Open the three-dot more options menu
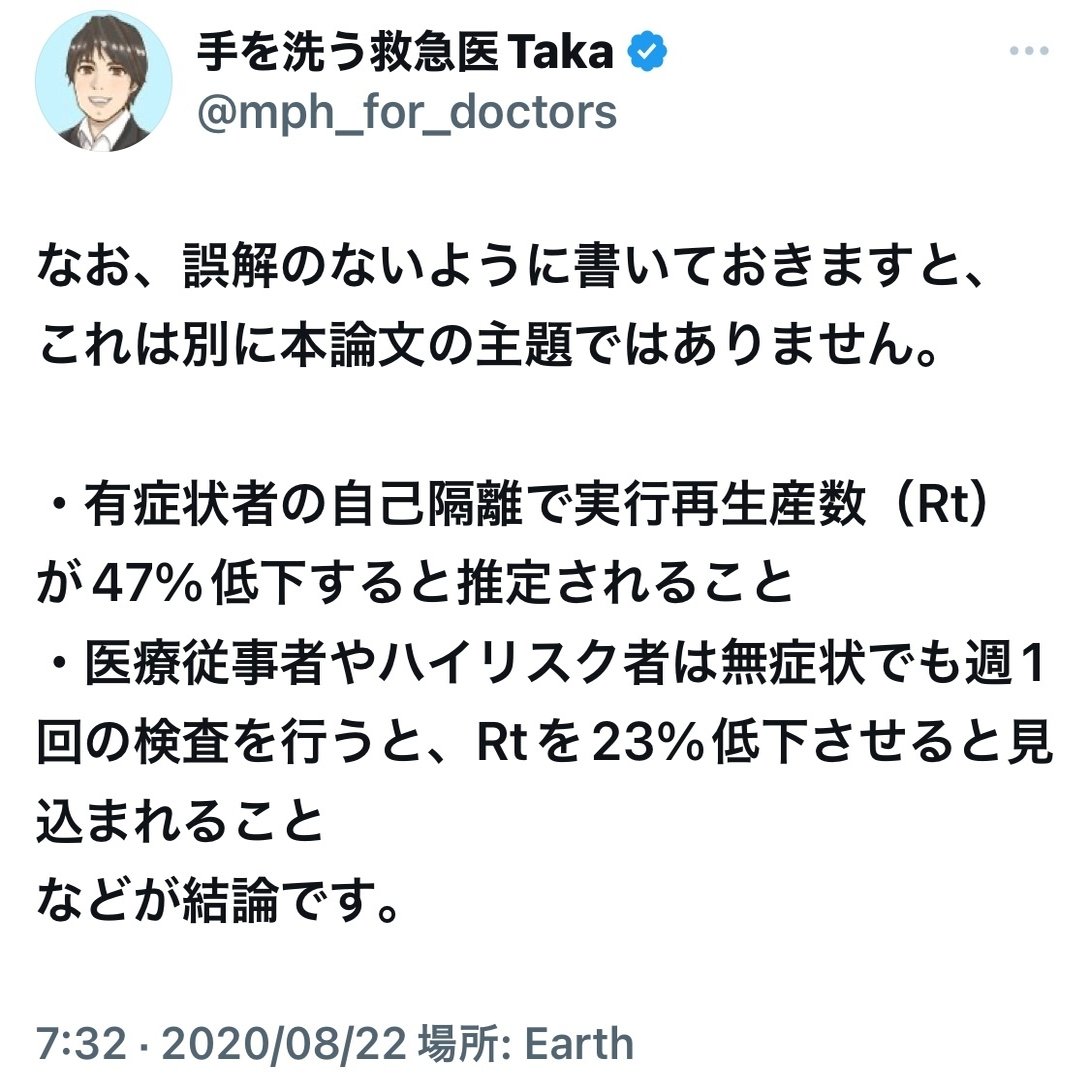This screenshot has height=1090, width=1090. click(1029, 51)
